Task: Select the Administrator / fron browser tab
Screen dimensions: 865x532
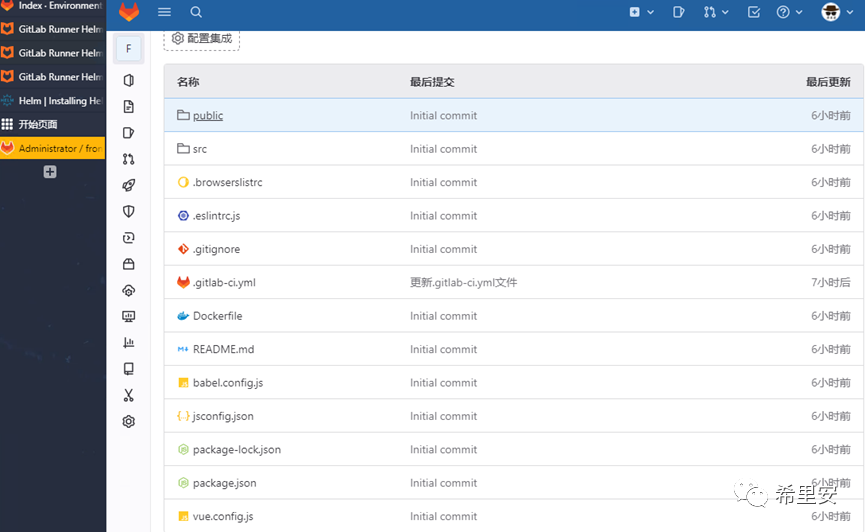Action: 52,148
